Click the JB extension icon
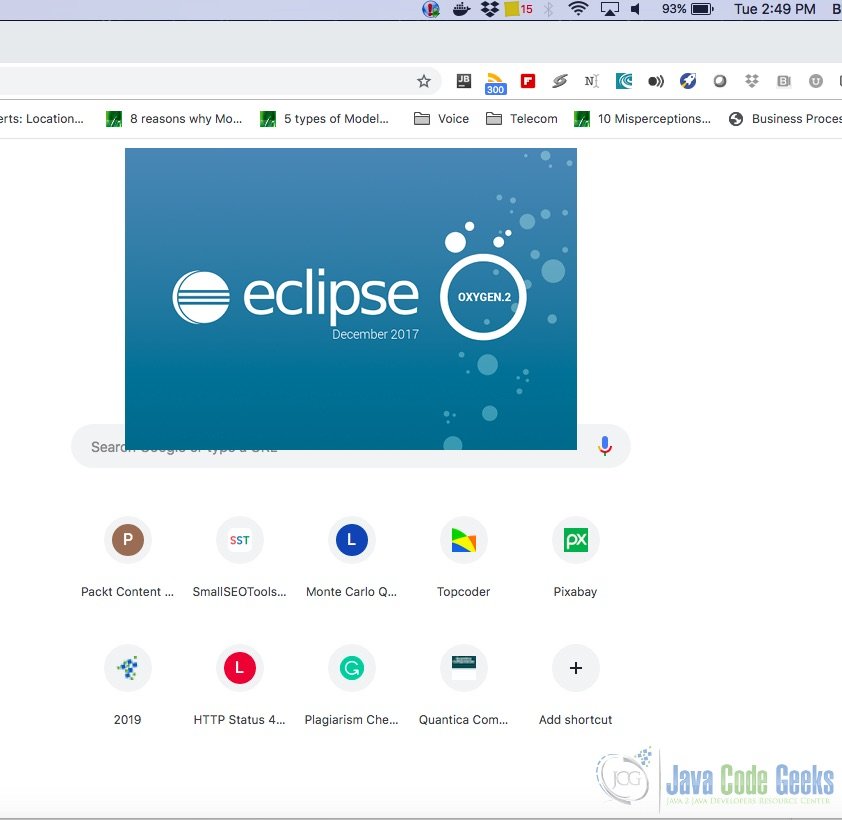This screenshot has width=842, height=820. pos(462,81)
